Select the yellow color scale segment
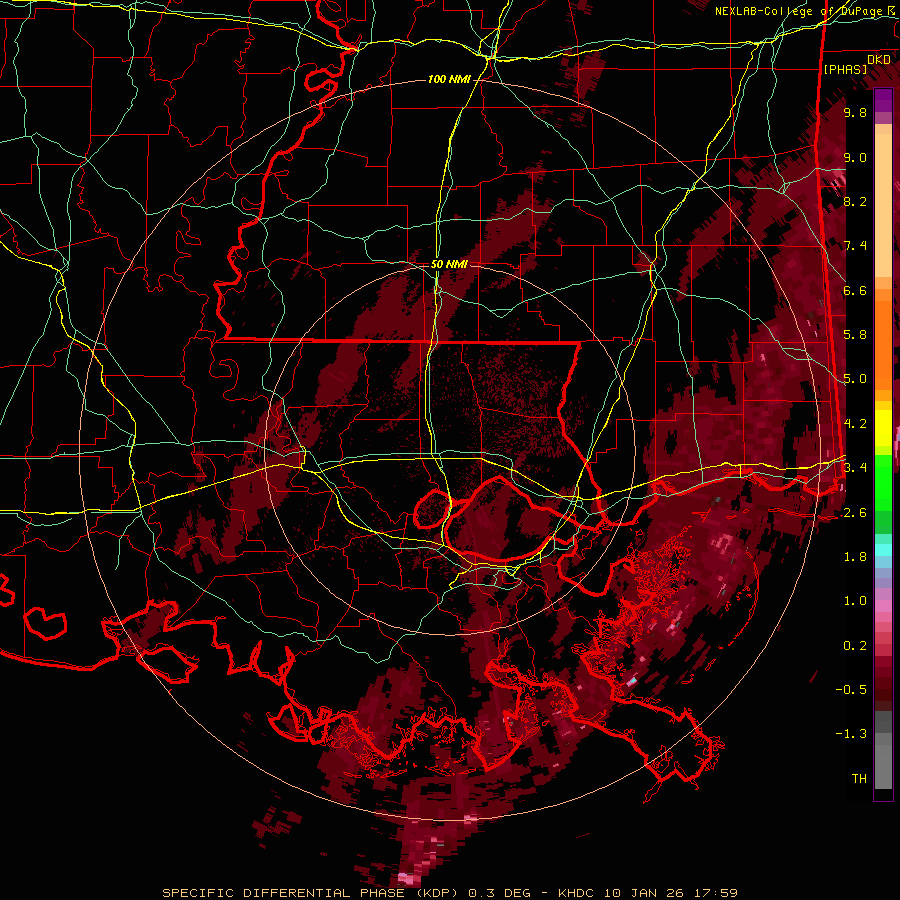This screenshot has height=900, width=900. (883, 428)
